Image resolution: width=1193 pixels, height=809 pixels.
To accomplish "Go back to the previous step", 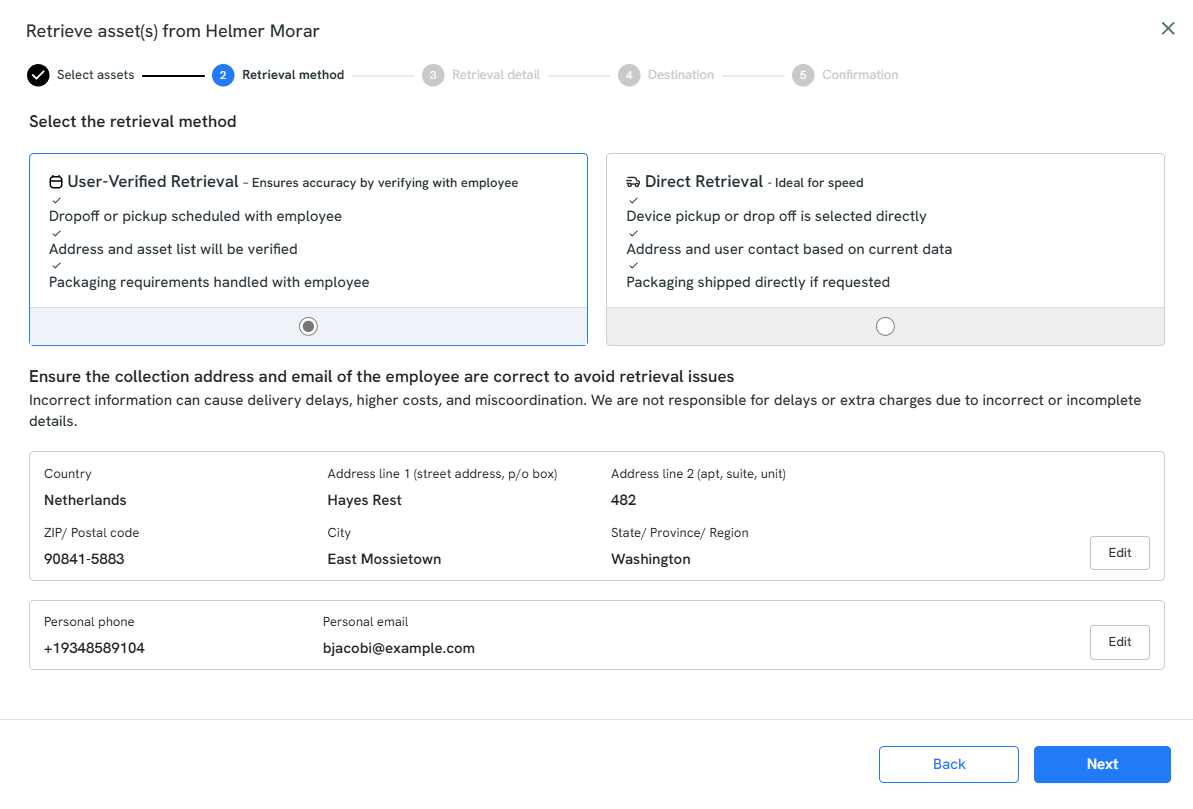I will (948, 764).
